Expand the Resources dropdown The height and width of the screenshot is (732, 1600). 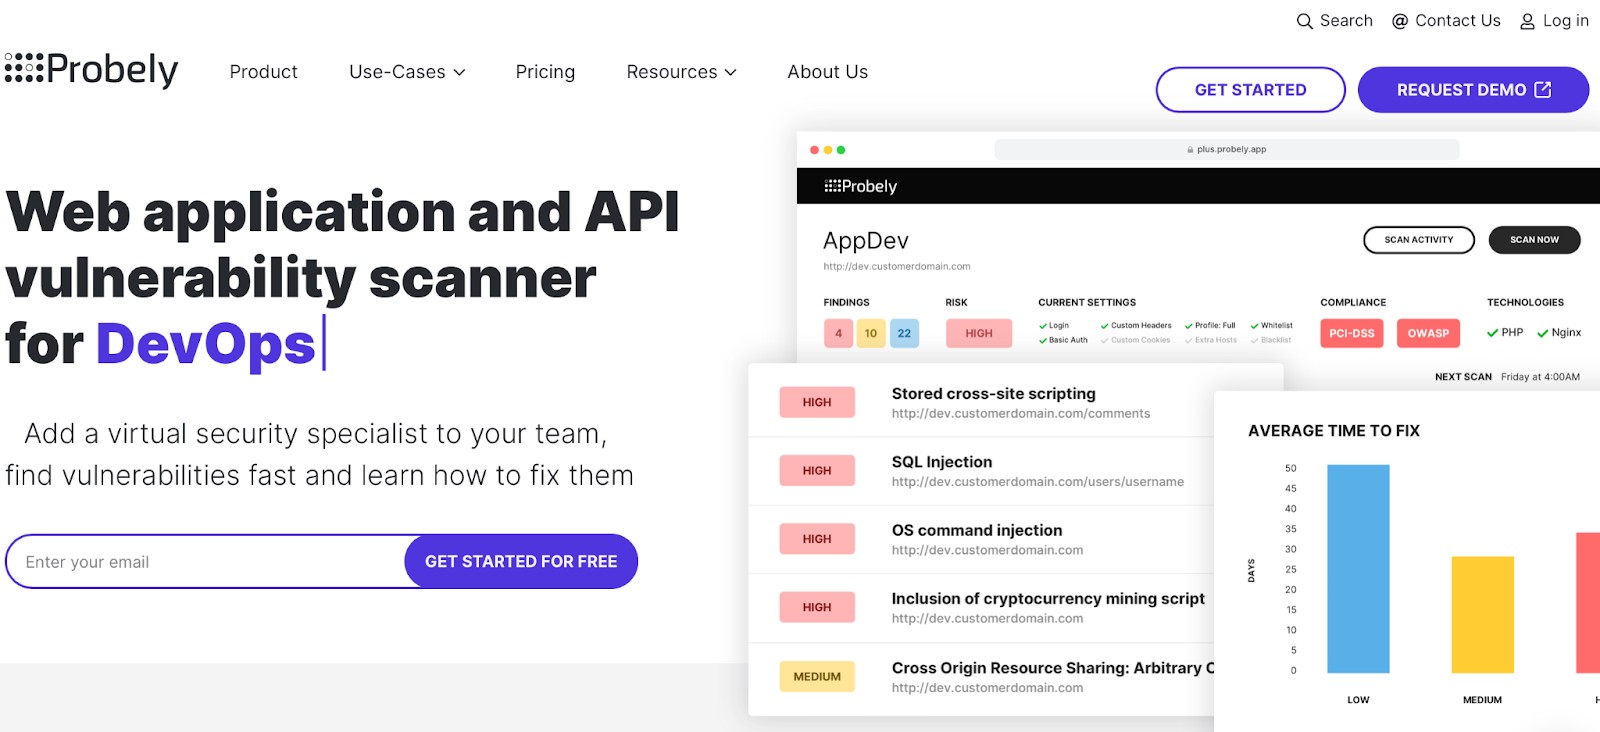[x=681, y=72]
